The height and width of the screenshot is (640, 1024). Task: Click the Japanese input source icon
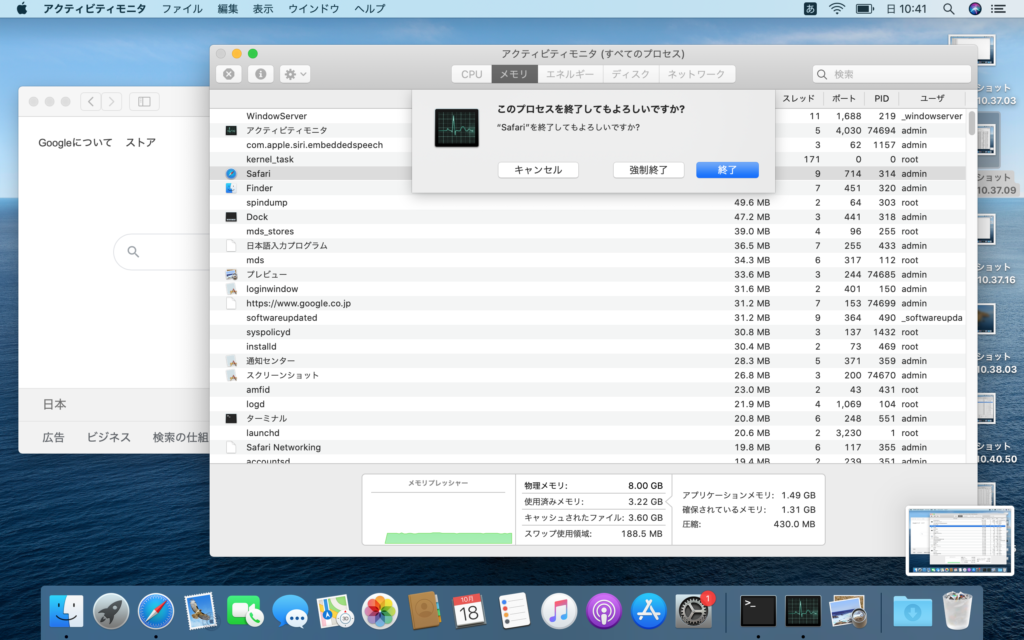tap(810, 8)
